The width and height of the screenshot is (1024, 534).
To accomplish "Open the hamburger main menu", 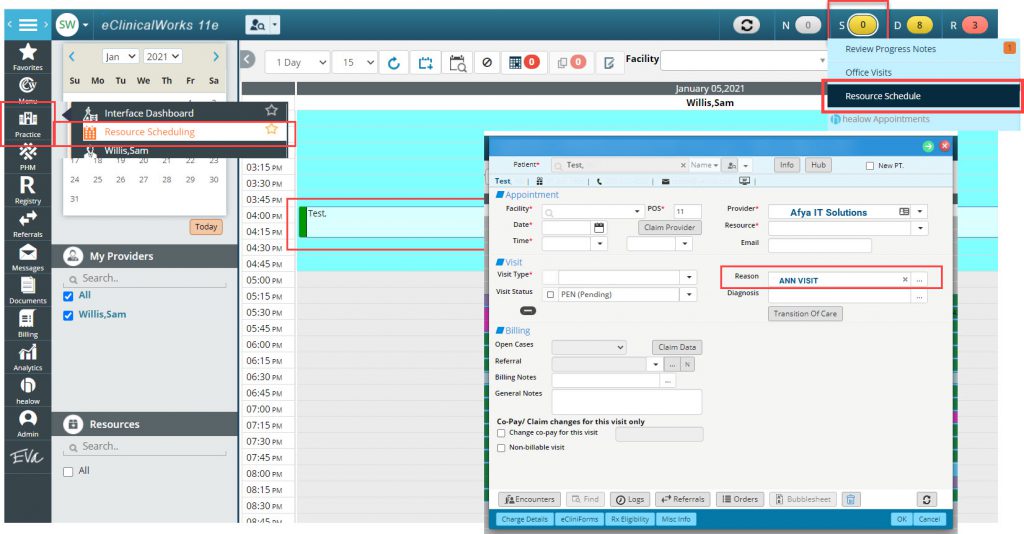I will pos(27,25).
